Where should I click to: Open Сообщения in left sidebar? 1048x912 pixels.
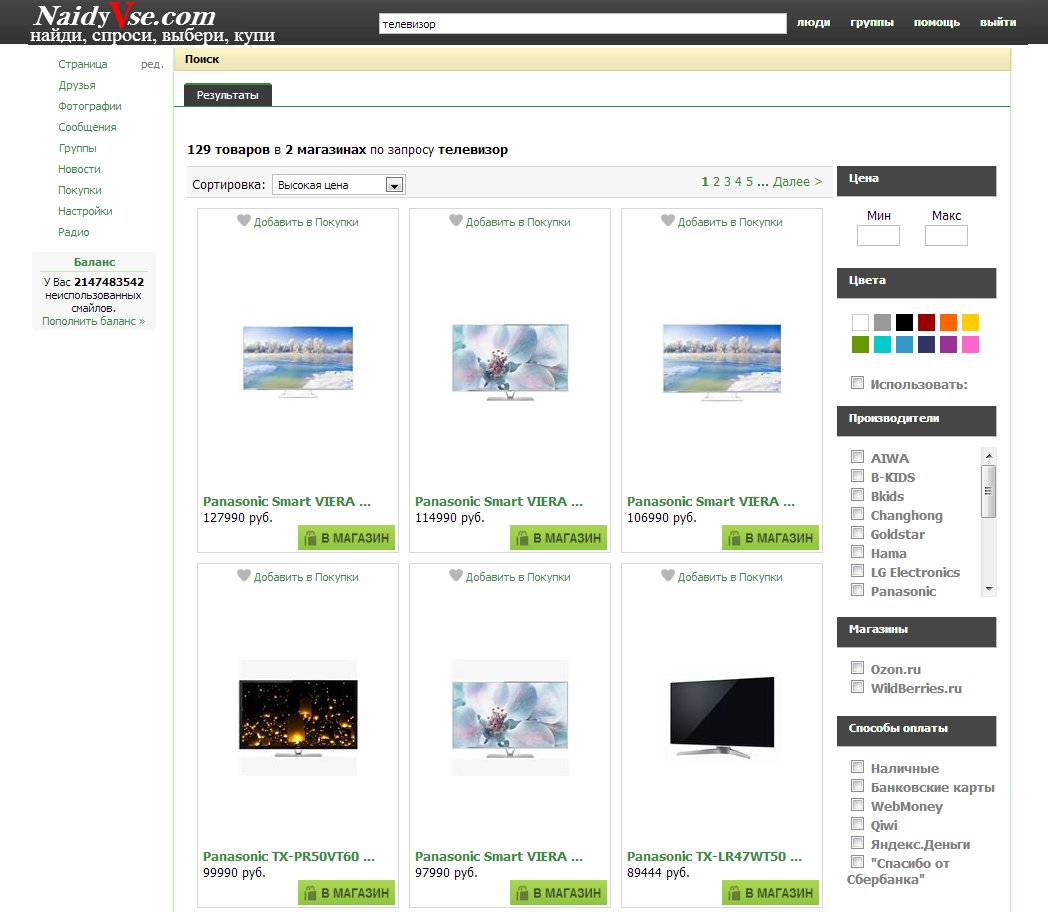[87, 127]
